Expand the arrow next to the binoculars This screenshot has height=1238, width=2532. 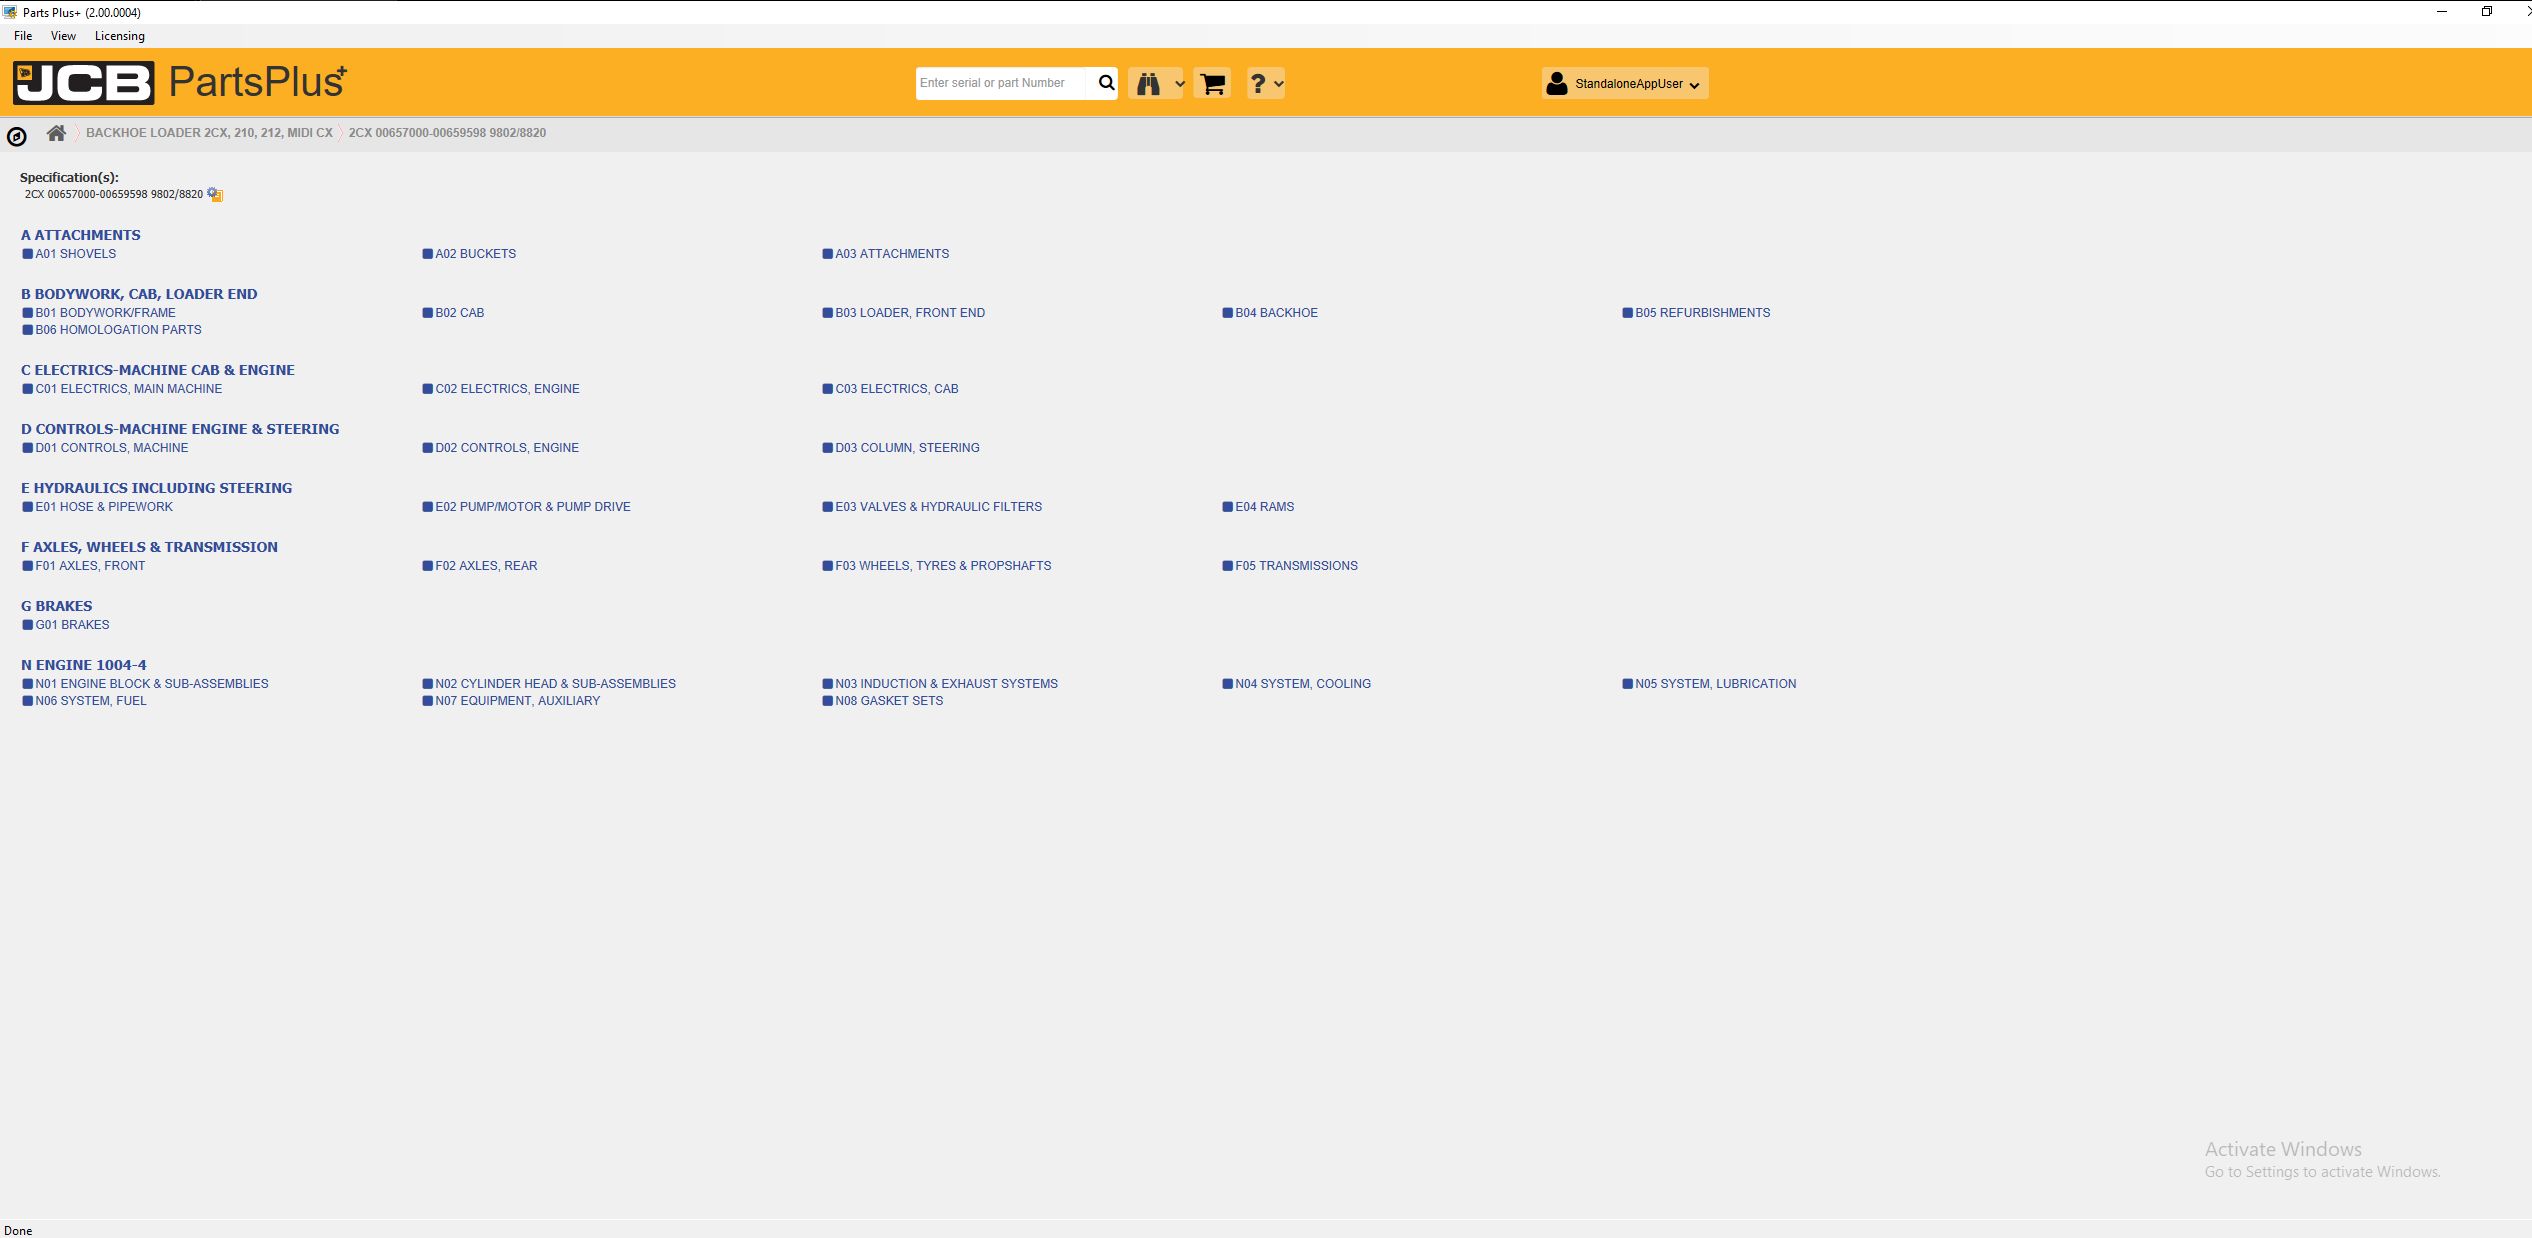tap(1179, 84)
